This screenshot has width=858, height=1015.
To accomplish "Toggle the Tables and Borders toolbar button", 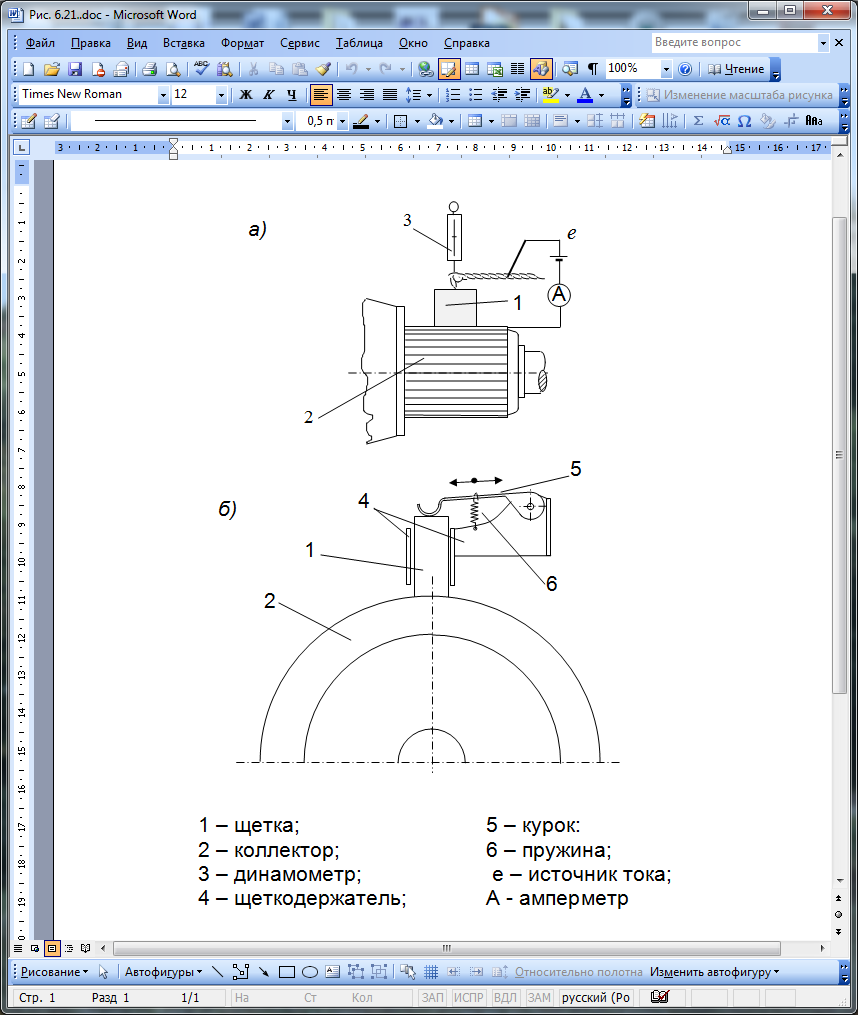I will (x=449, y=69).
